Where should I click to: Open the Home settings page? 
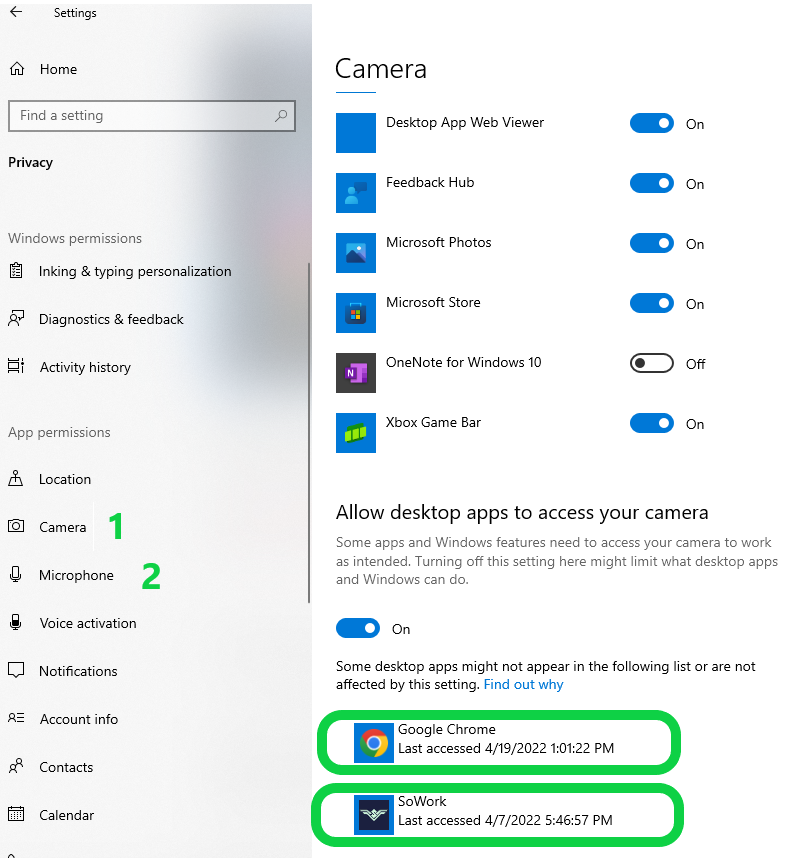58,69
